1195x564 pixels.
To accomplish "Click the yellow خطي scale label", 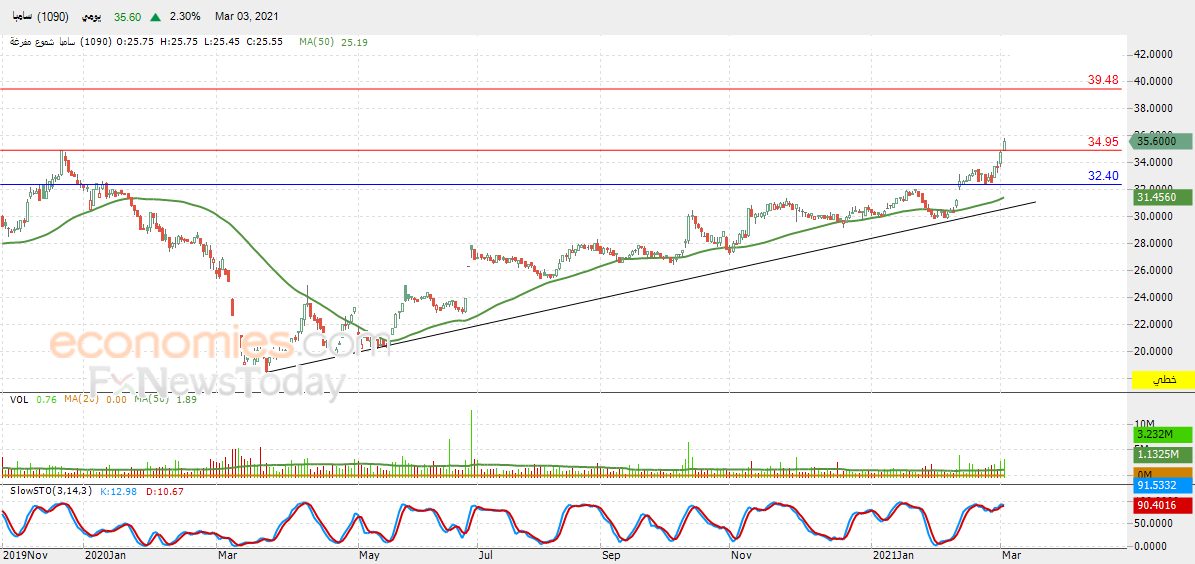I will pos(1161,379).
